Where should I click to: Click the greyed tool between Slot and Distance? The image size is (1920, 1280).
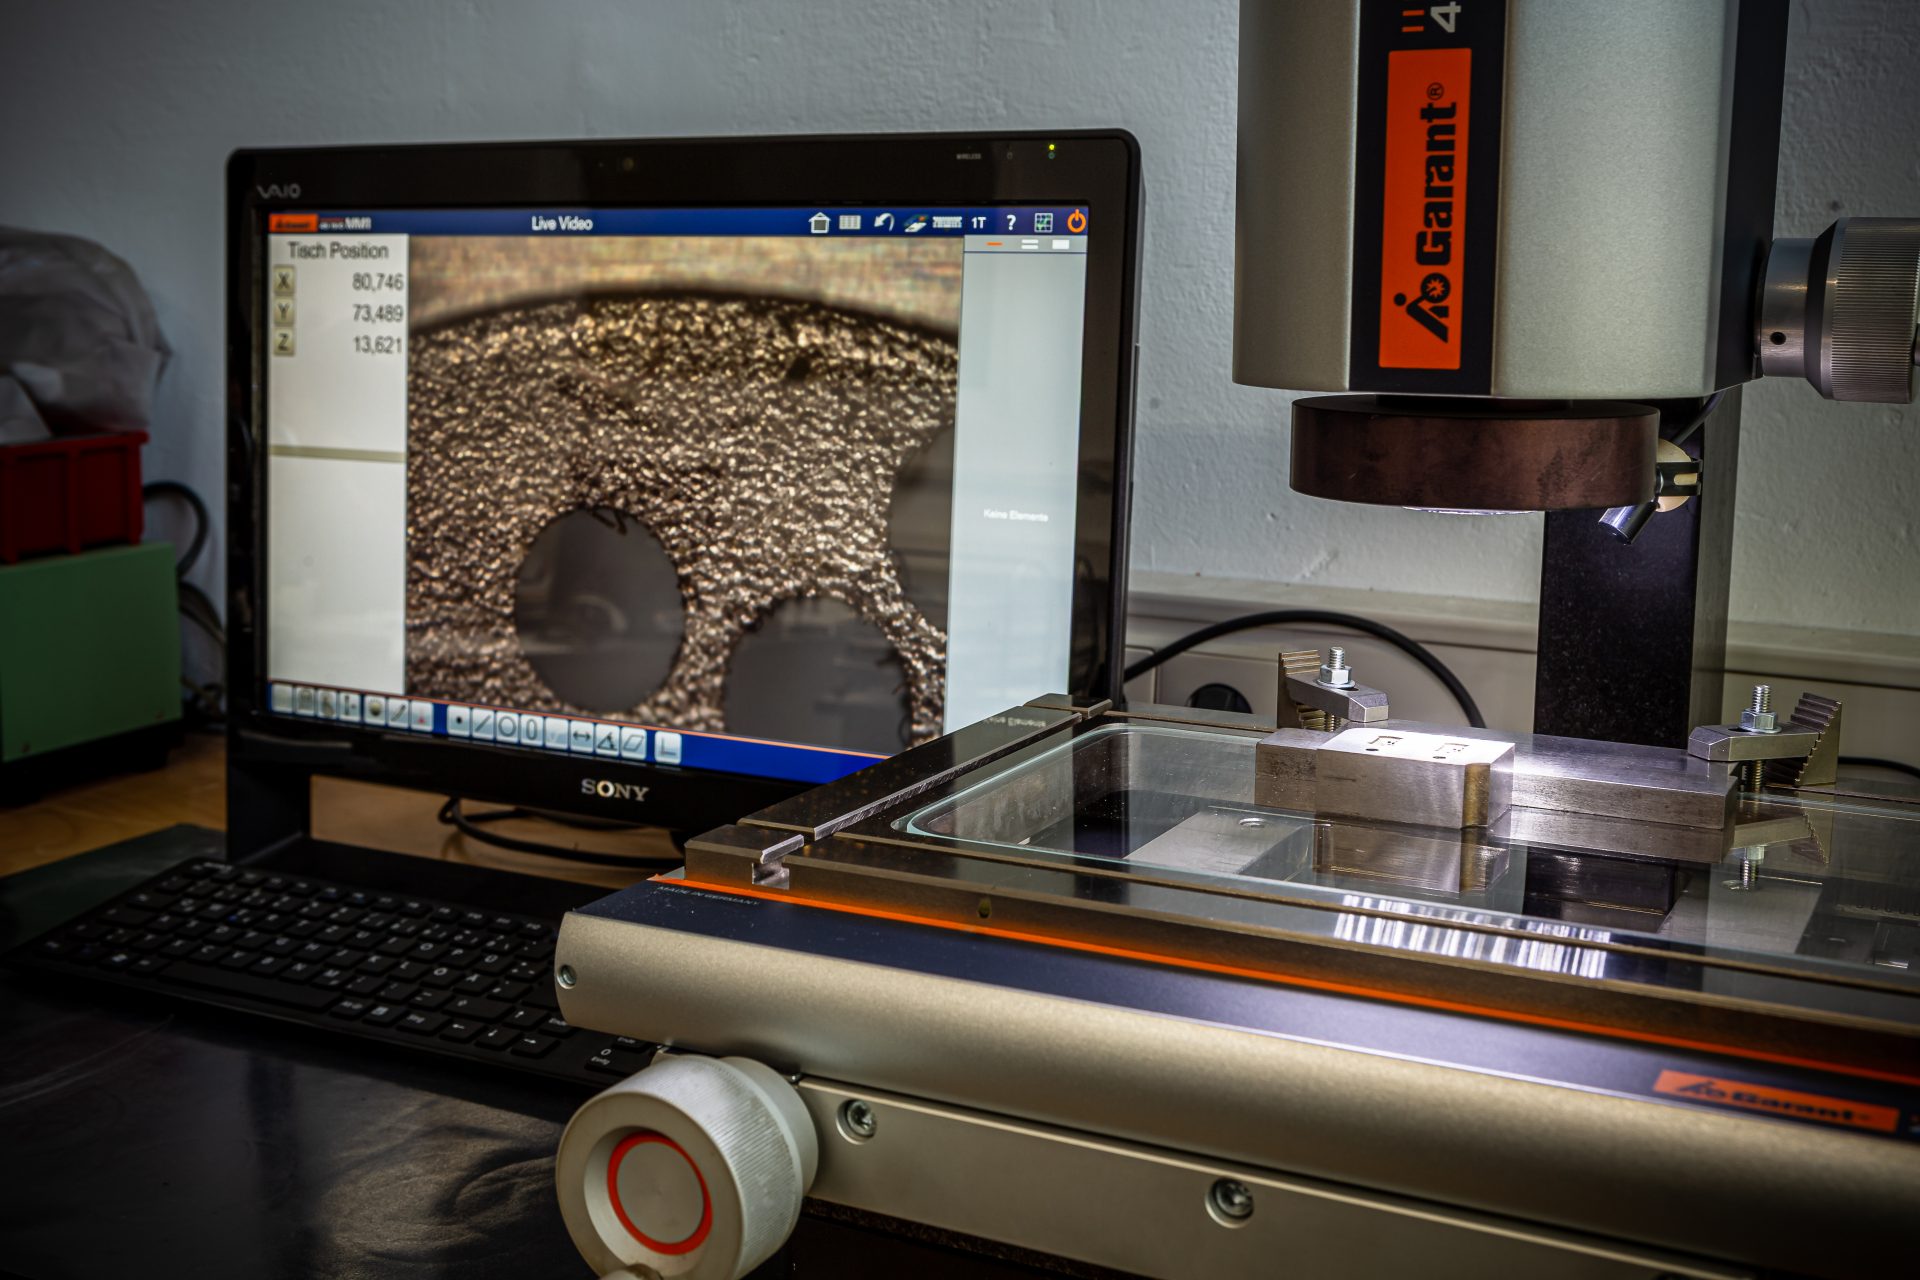(557, 733)
